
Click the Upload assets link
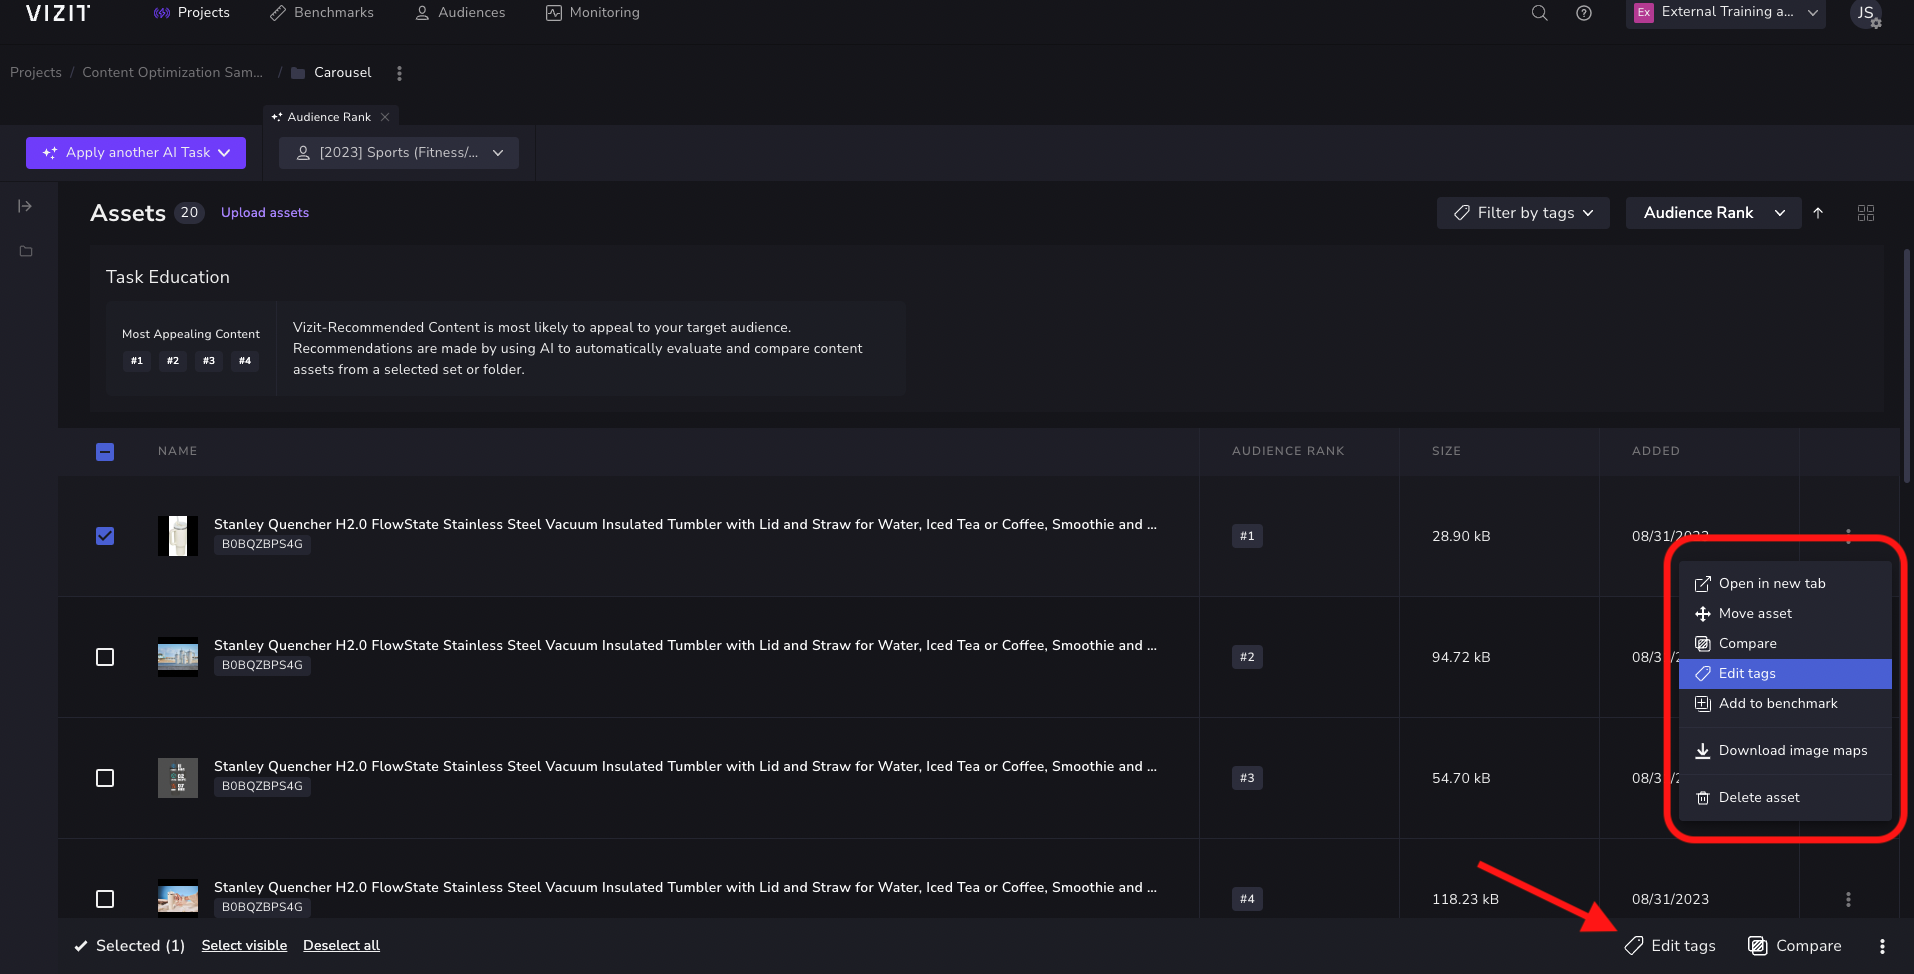point(265,213)
